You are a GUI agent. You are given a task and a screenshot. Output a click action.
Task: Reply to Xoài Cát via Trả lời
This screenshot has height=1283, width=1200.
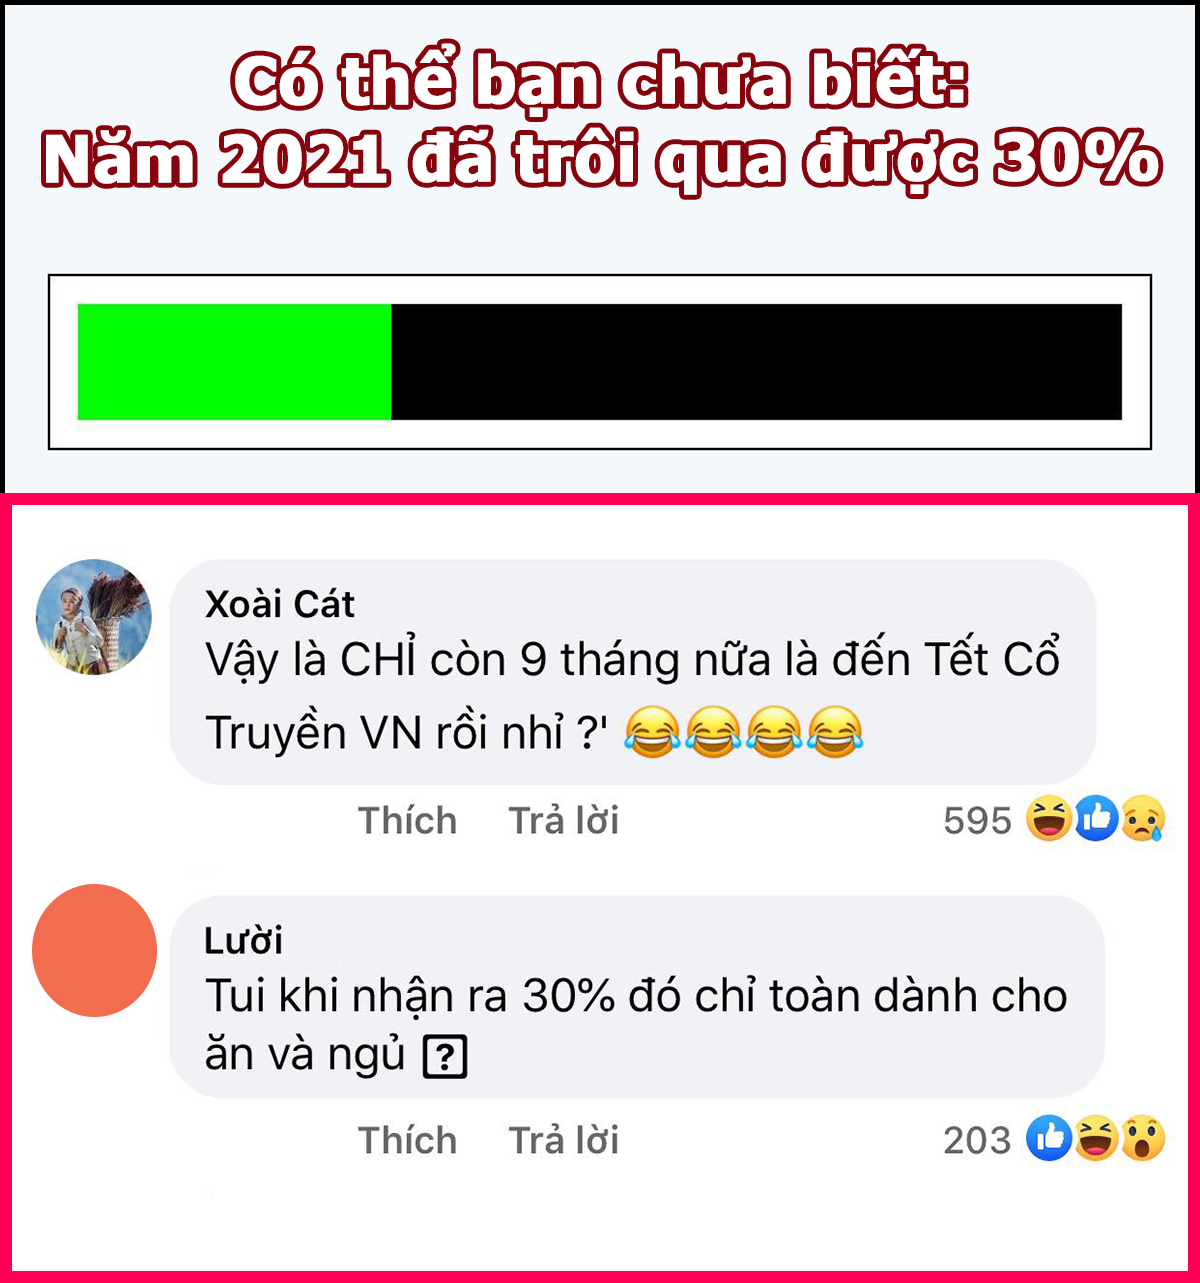tap(564, 820)
